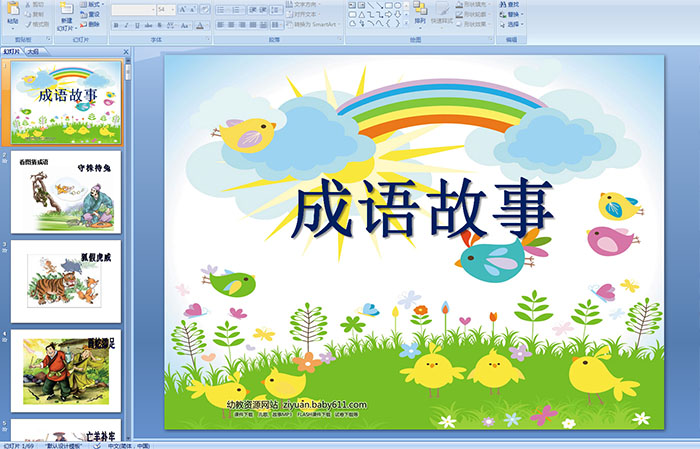Switch to the Outline (大纲) tab
This screenshot has width=700, height=449.
33,52
